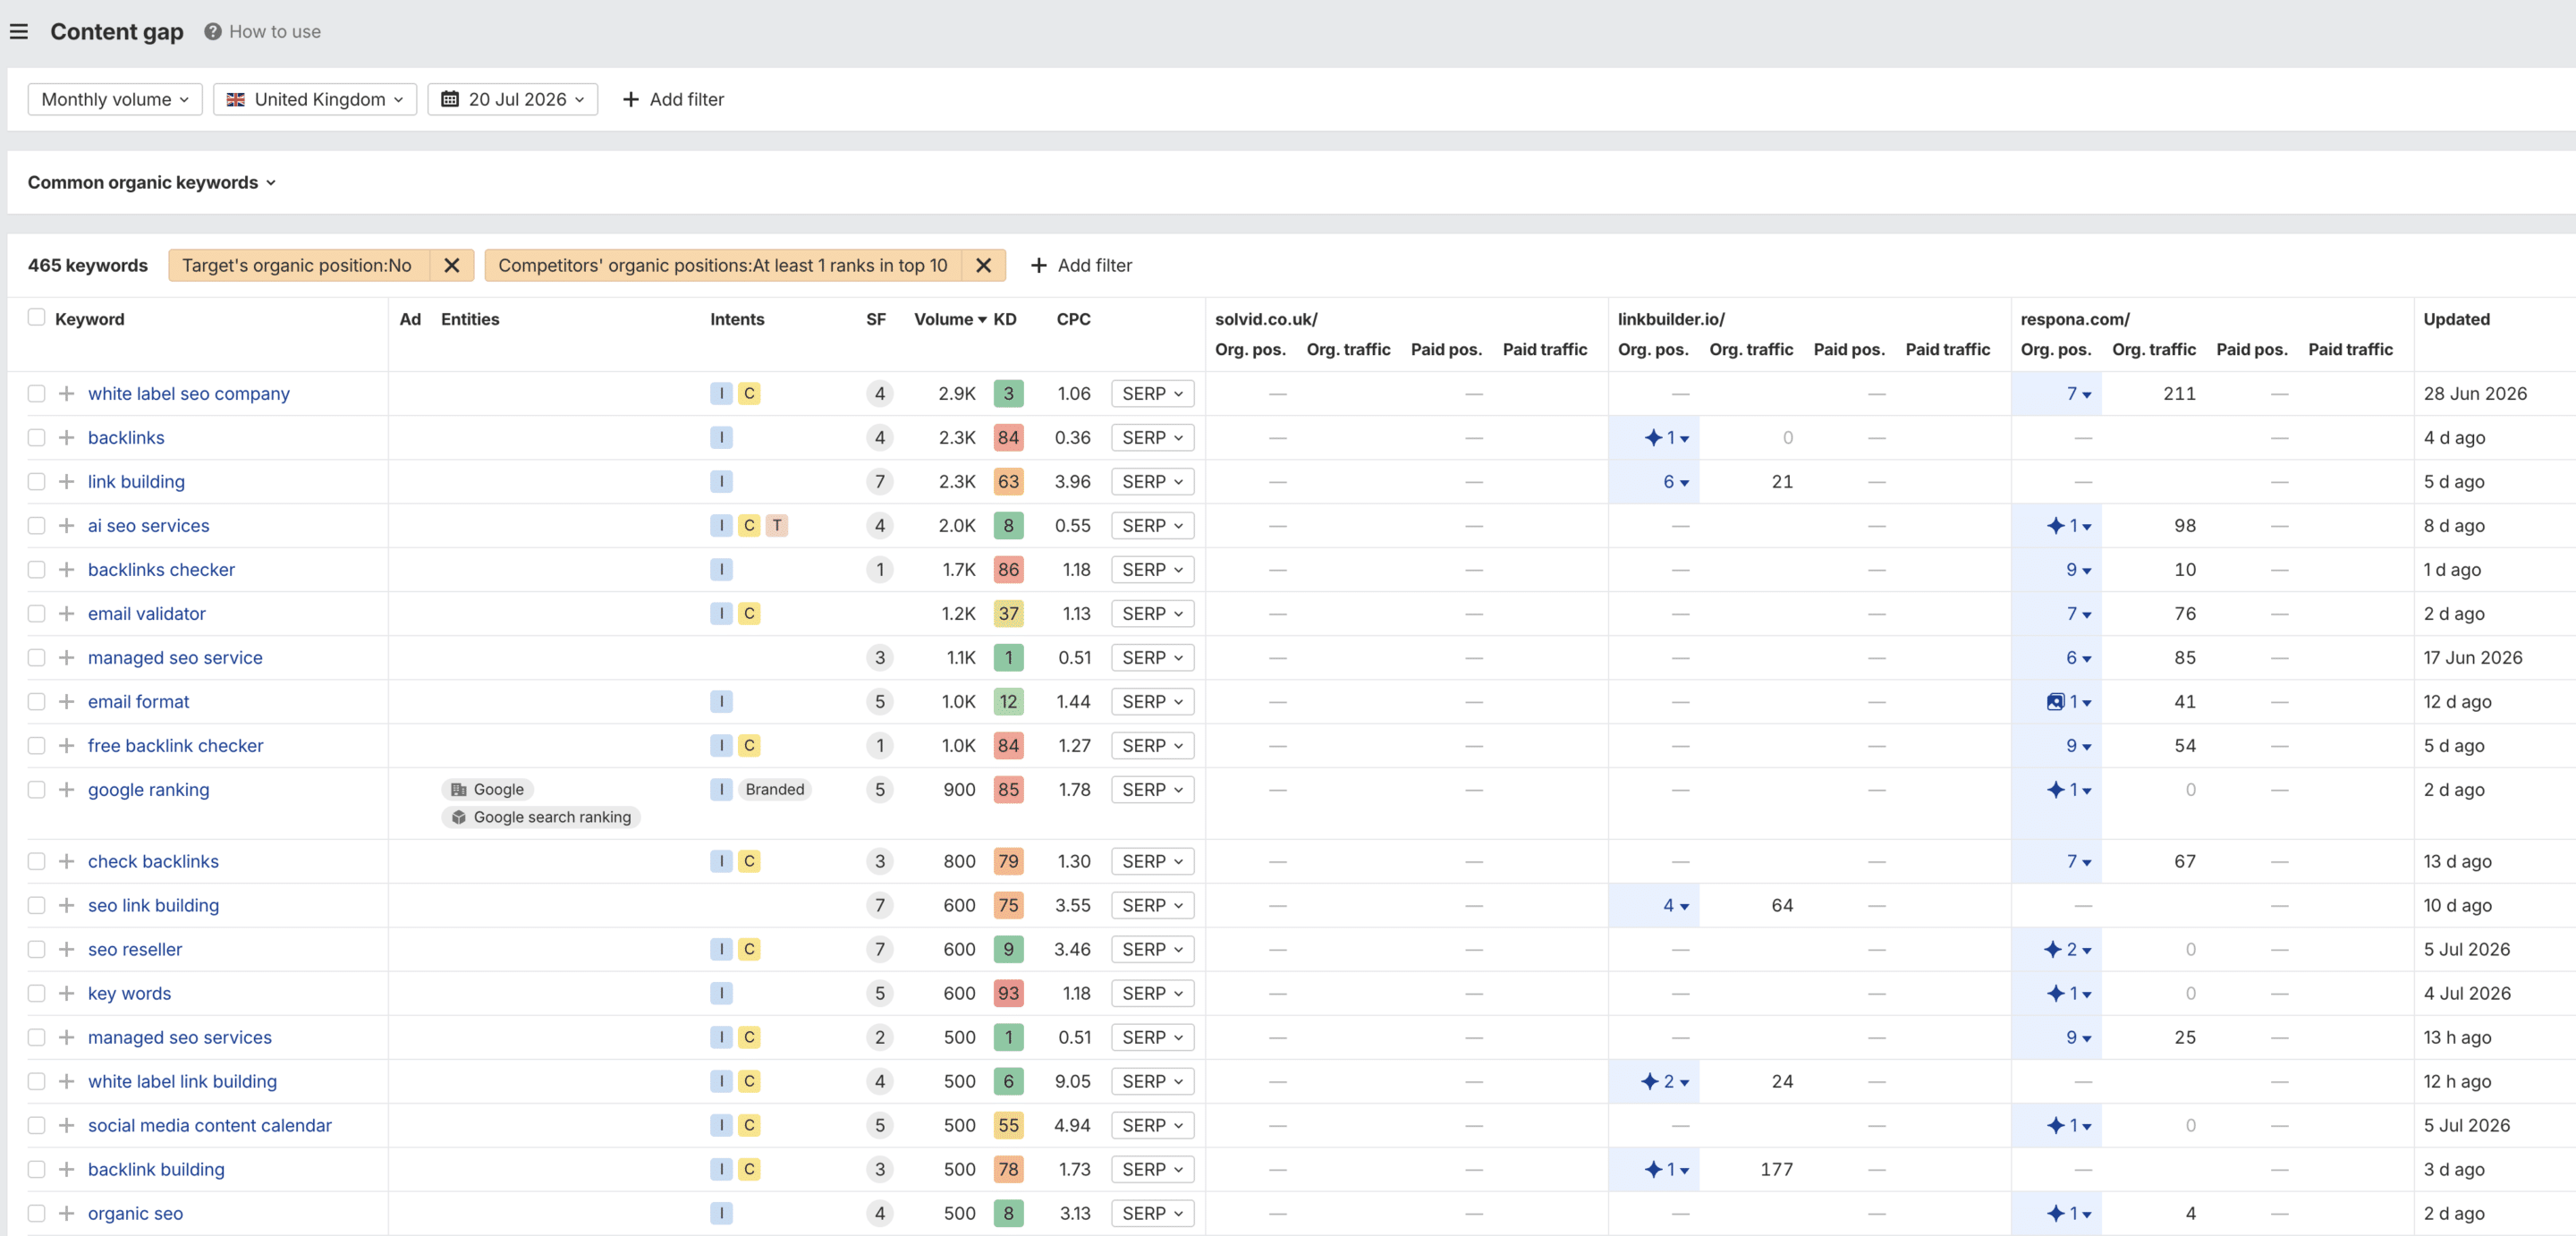Click the KD 84 badge for backlinks
Screen dimensions: 2576x1236
click(1008, 437)
